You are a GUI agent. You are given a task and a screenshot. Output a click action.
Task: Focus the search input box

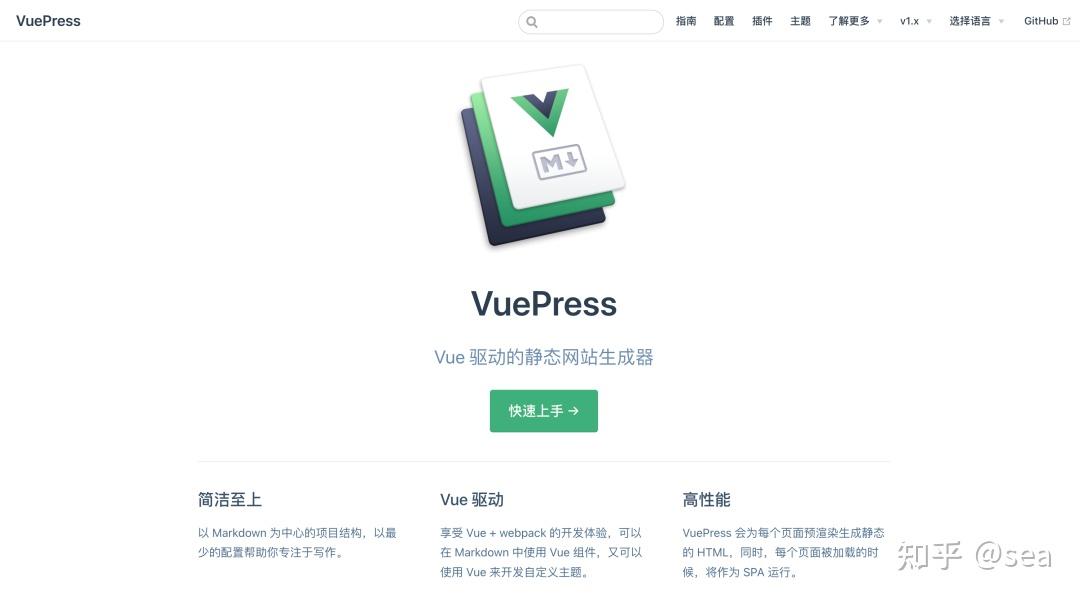click(x=591, y=22)
